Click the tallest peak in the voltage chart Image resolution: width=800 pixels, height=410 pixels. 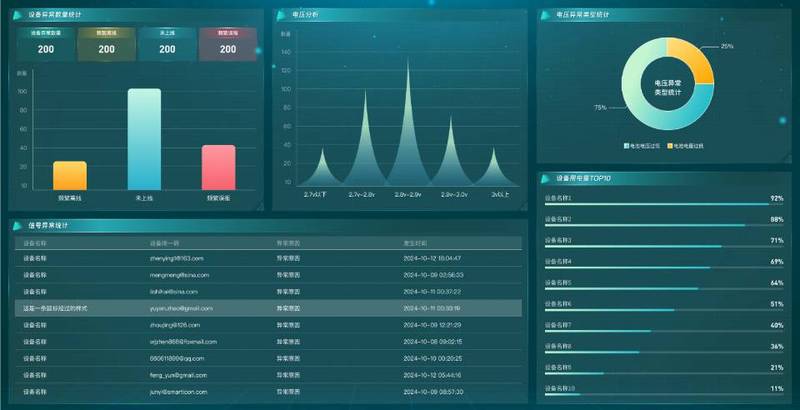pos(408,122)
